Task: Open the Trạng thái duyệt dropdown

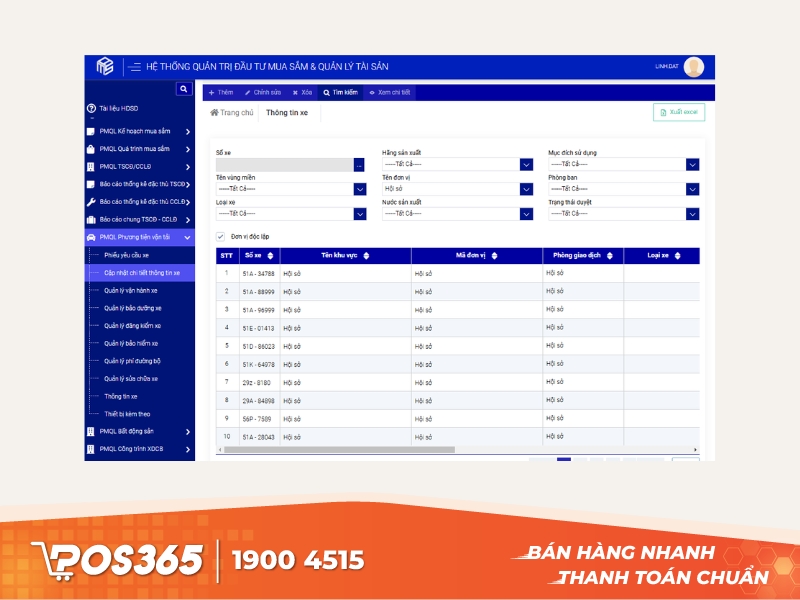Action: (690, 213)
